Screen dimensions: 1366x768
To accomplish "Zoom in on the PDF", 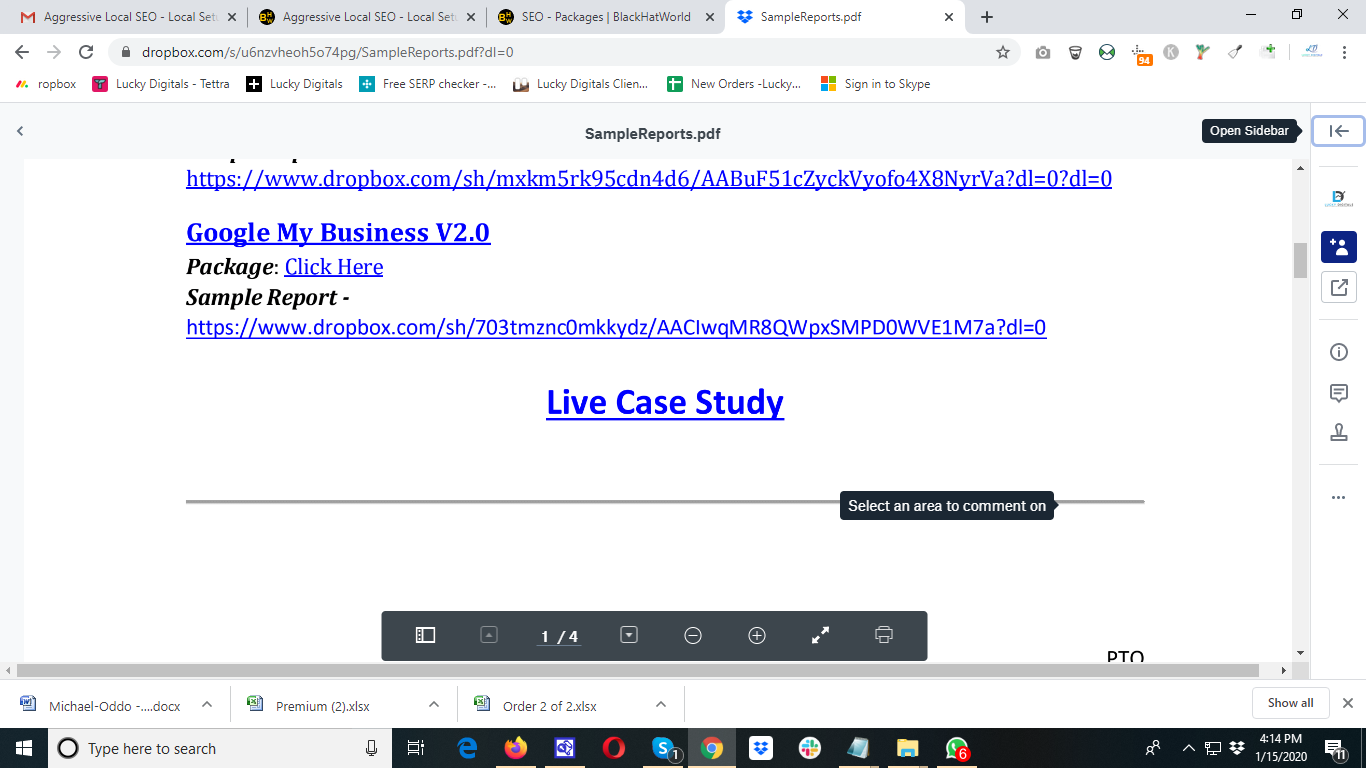I will click(757, 635).
